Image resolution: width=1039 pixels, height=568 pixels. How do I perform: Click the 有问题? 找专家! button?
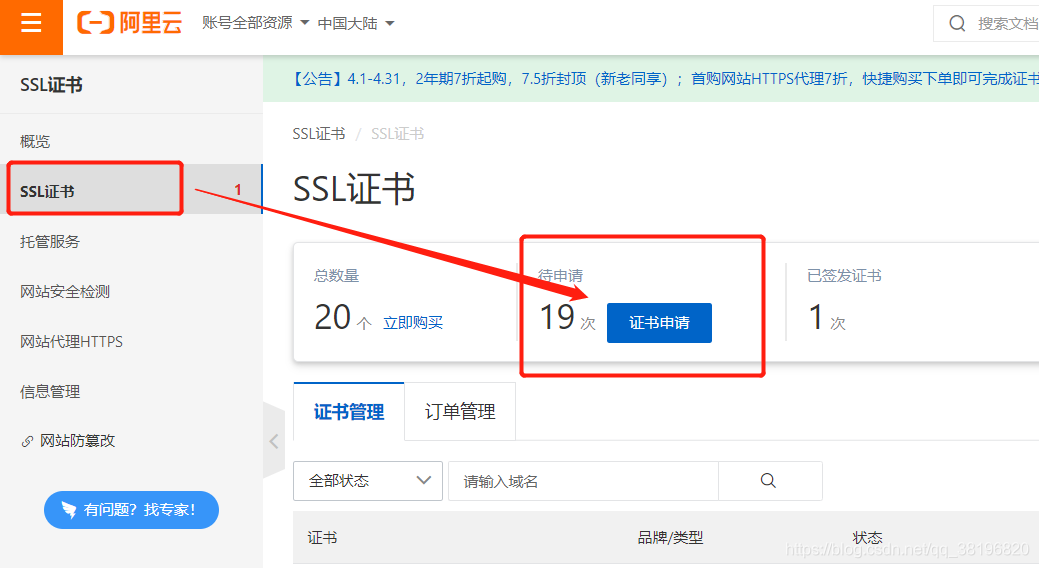coord(131,510)
